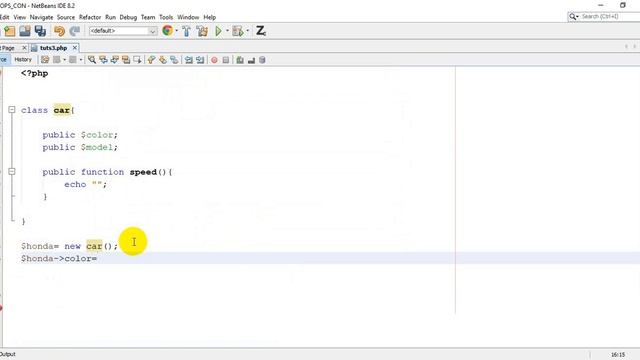640x360 pixels.
Task: Click the '$color' property declaration
Action: click(x=97, y=135)
